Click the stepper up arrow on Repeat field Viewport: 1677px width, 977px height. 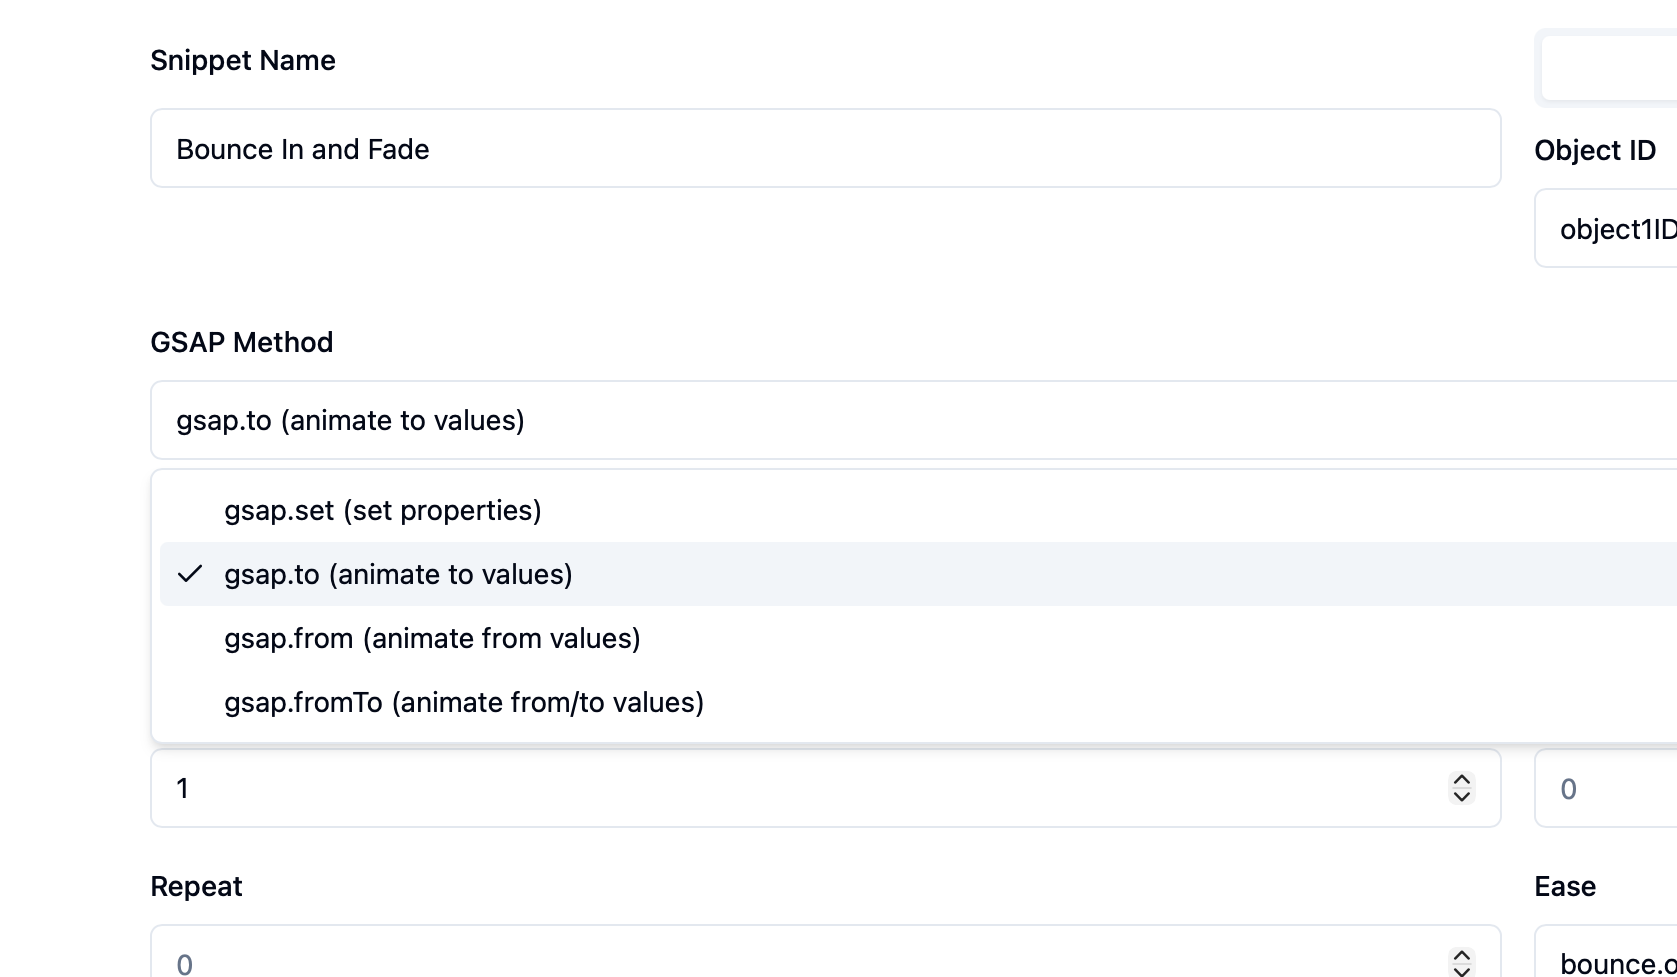point(1461,956)
